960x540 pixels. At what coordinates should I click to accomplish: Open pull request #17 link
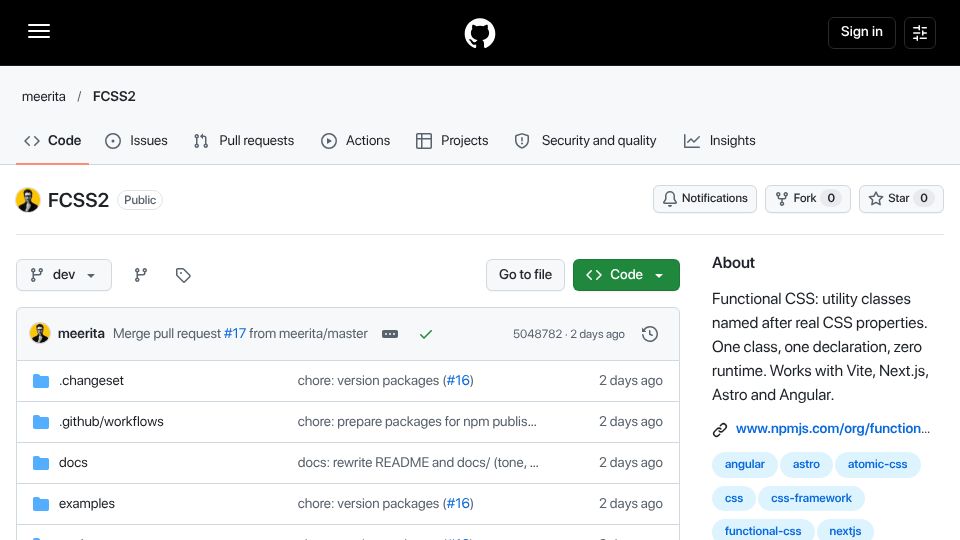(x=234, y=334)
